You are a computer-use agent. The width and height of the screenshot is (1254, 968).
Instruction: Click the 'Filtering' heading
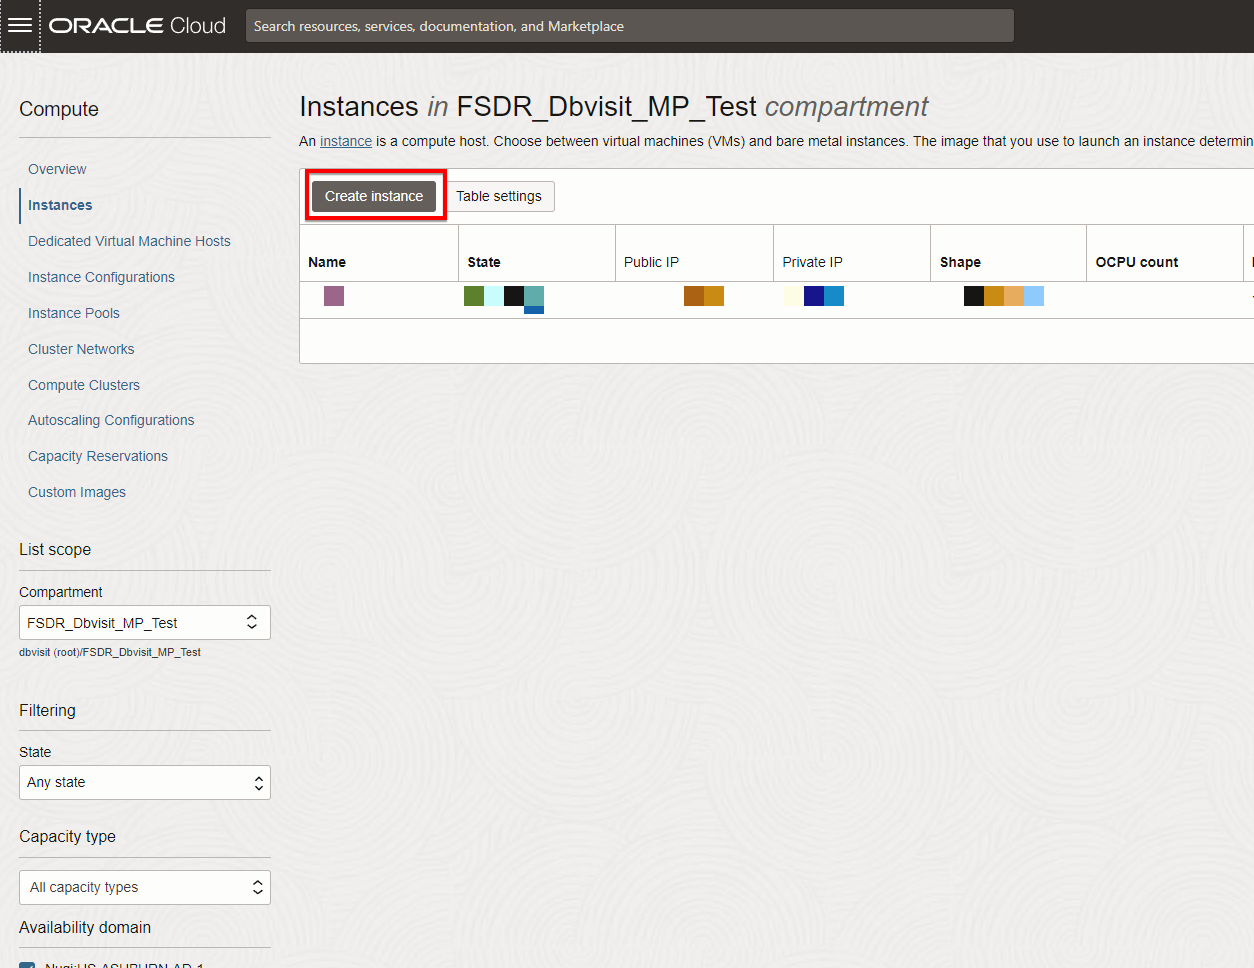pyautogui.click(x=47, y=710)
